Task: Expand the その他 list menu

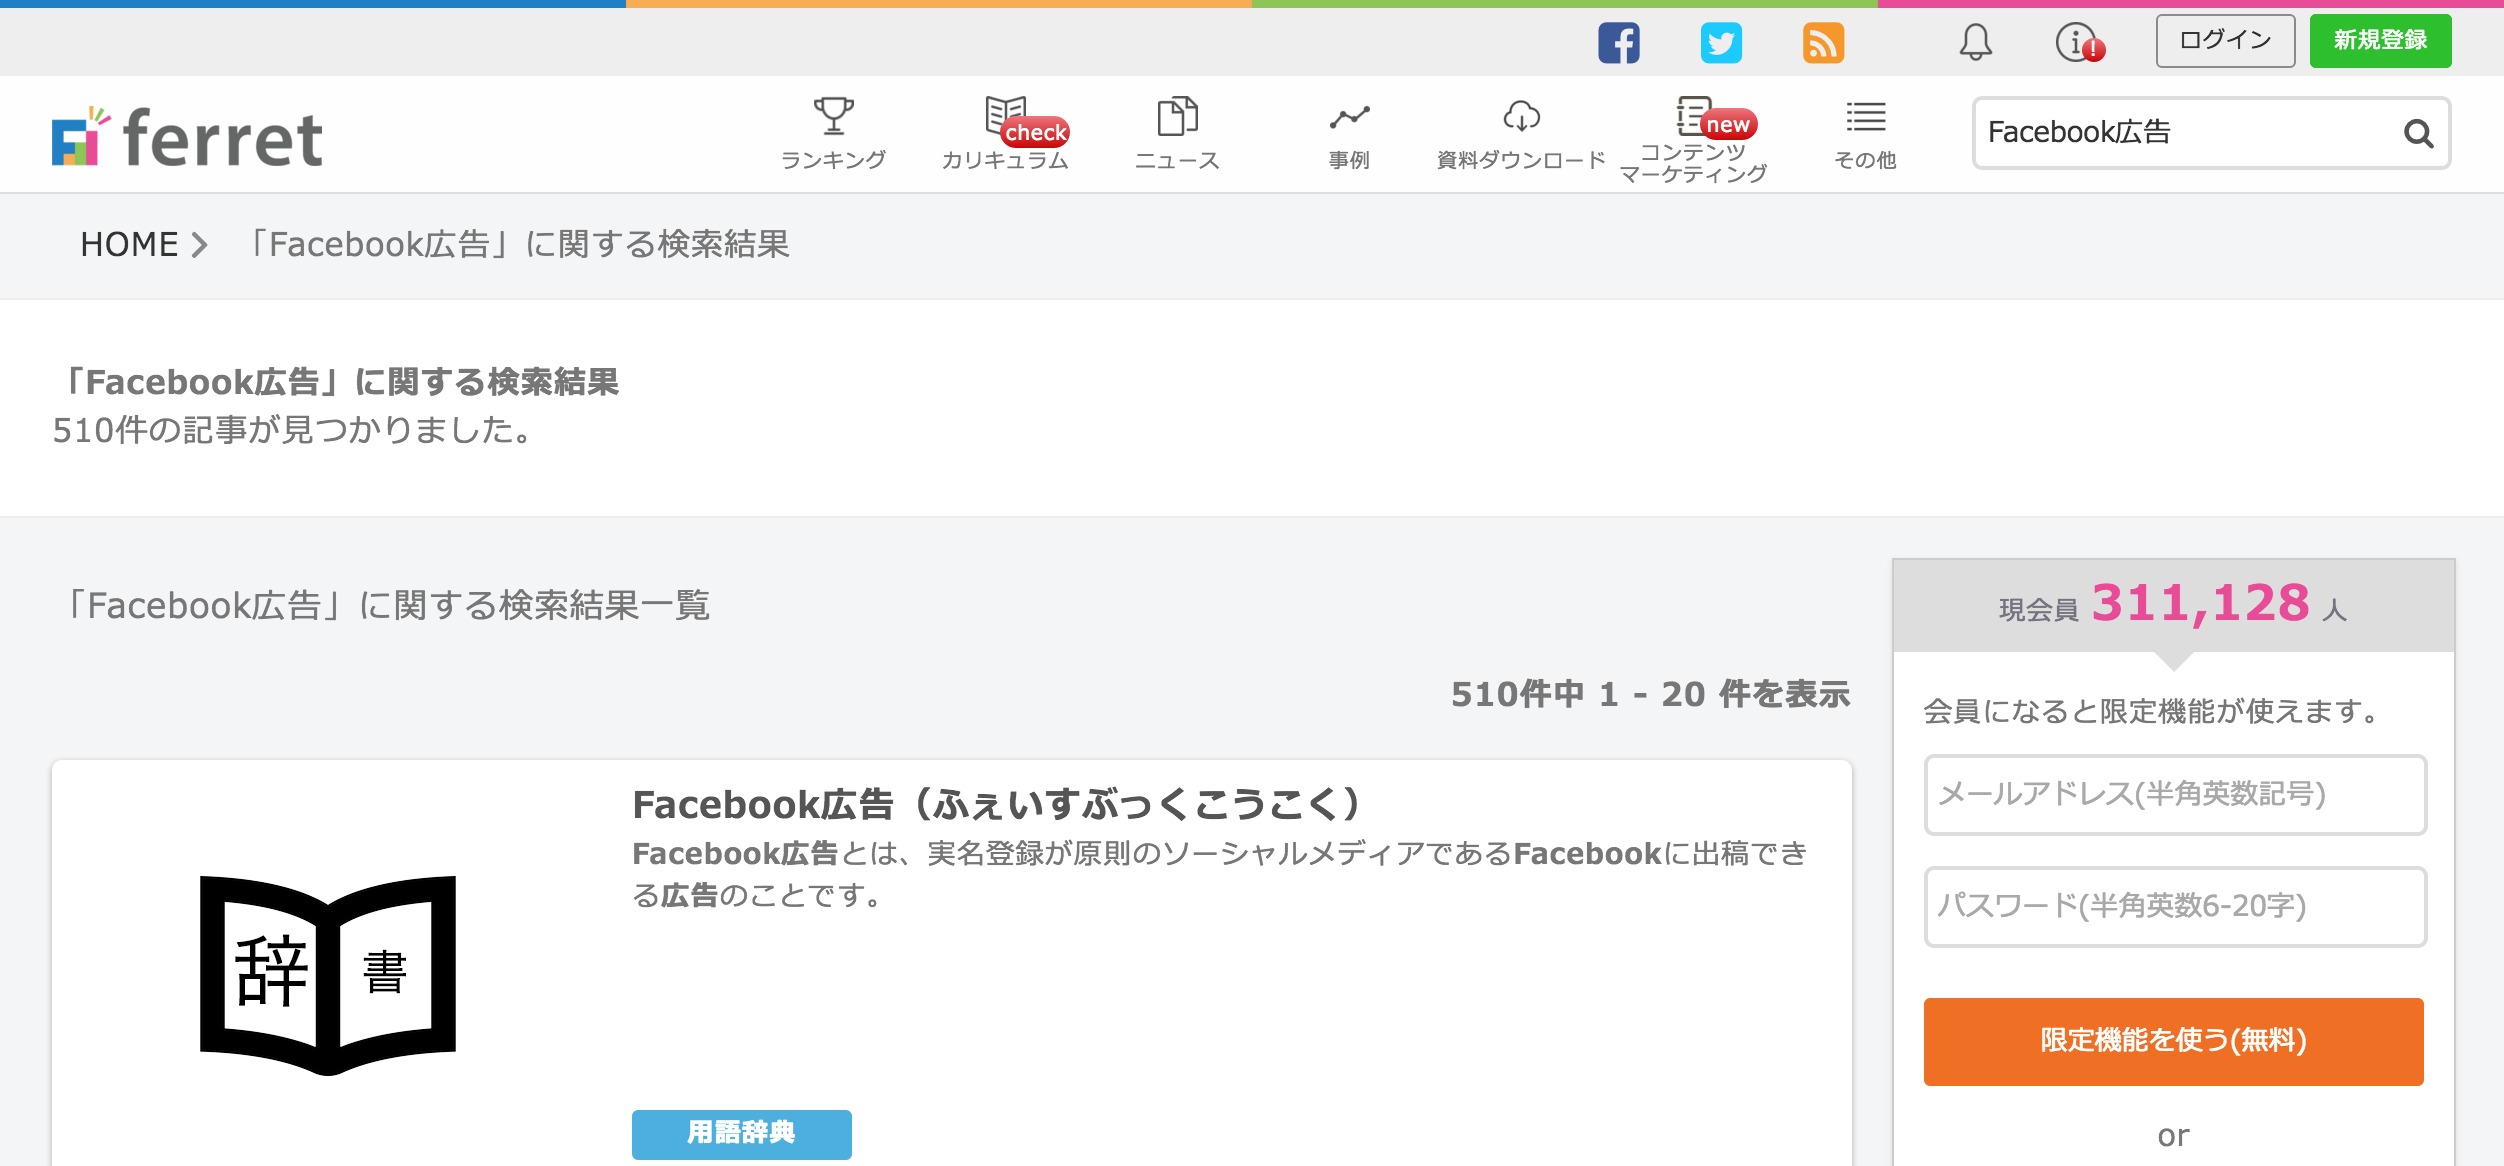Action: tap(1865, 135)
